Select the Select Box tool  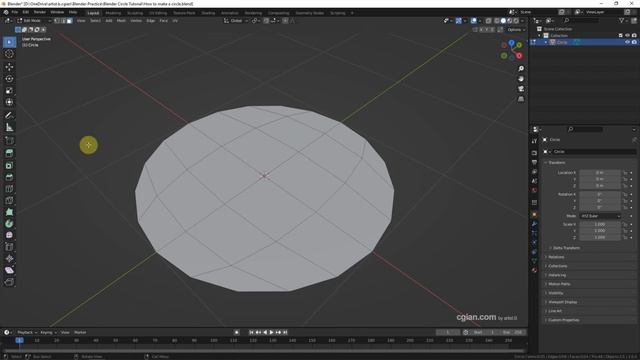9,42
